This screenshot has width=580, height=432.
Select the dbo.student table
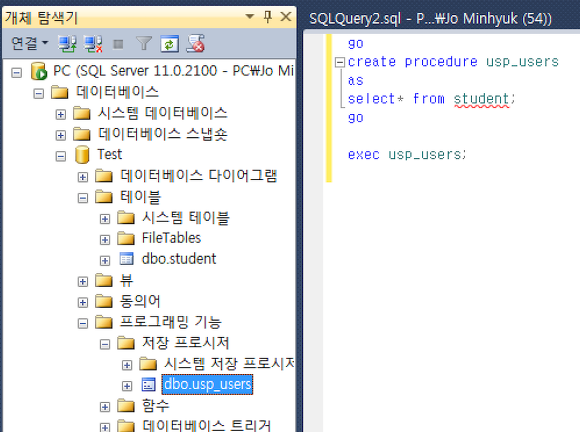click(179, 259)
